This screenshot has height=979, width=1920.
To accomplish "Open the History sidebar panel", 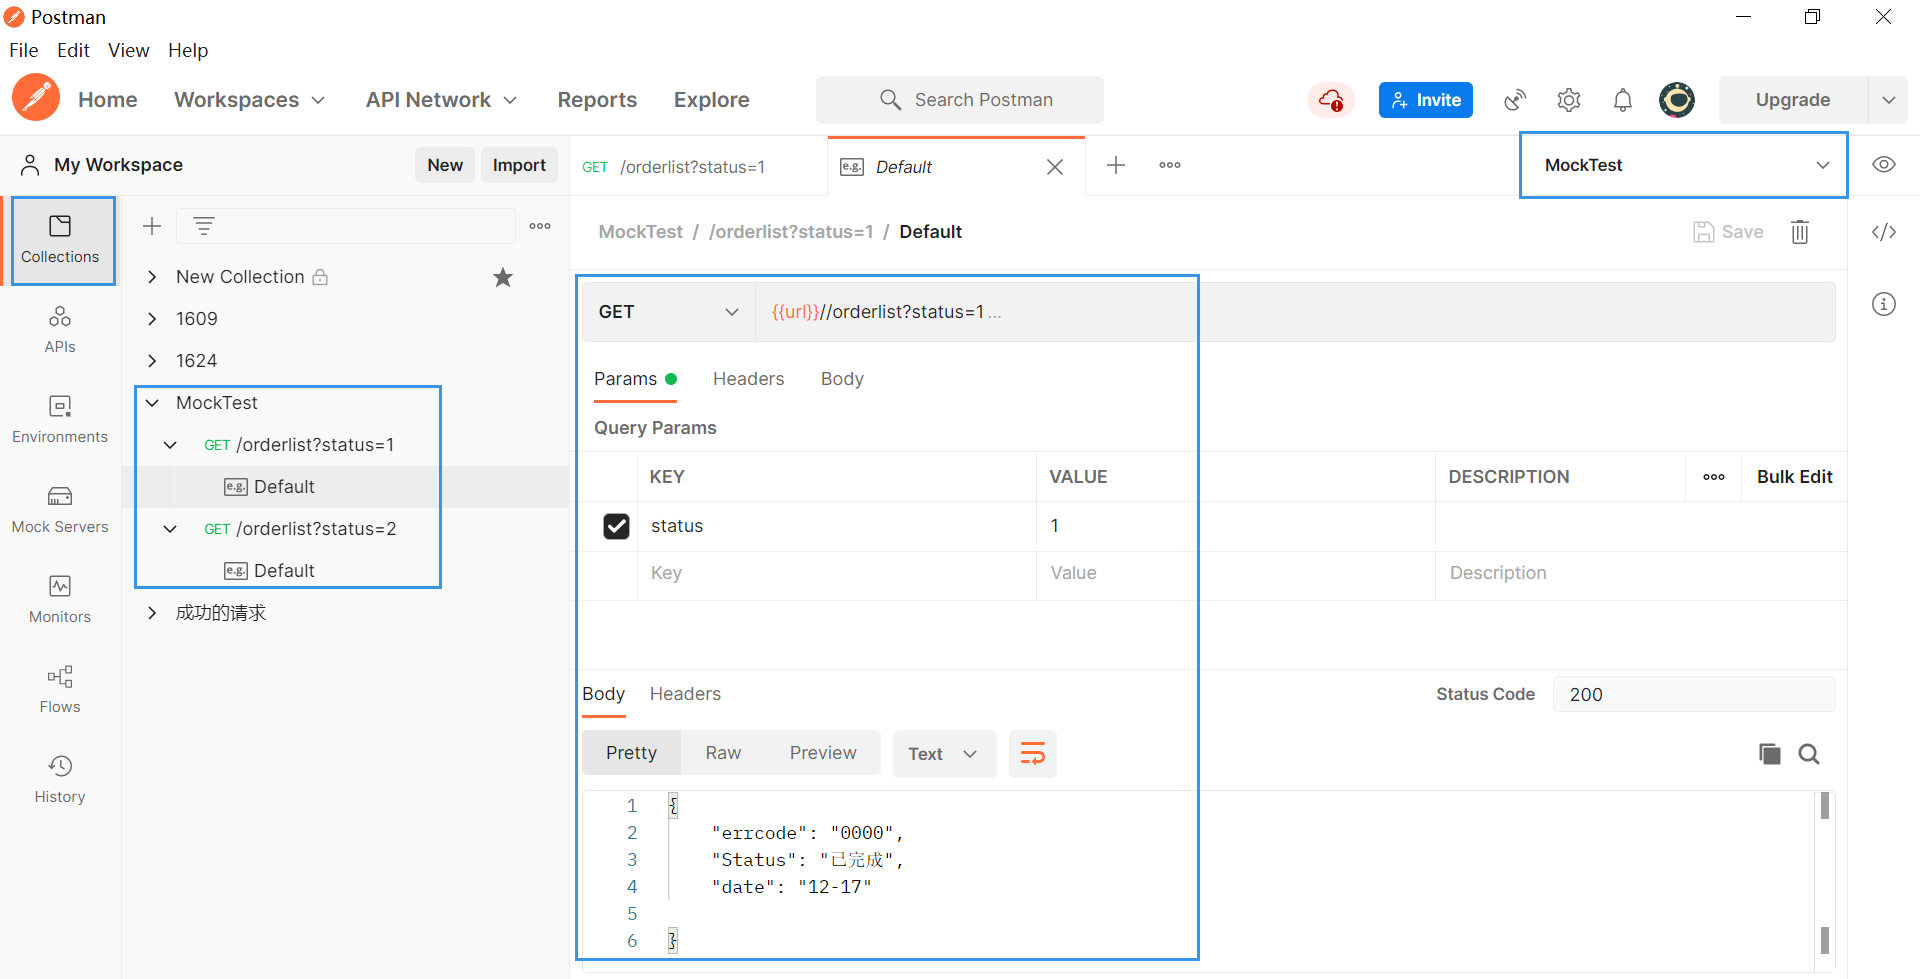I will point(60,780).
